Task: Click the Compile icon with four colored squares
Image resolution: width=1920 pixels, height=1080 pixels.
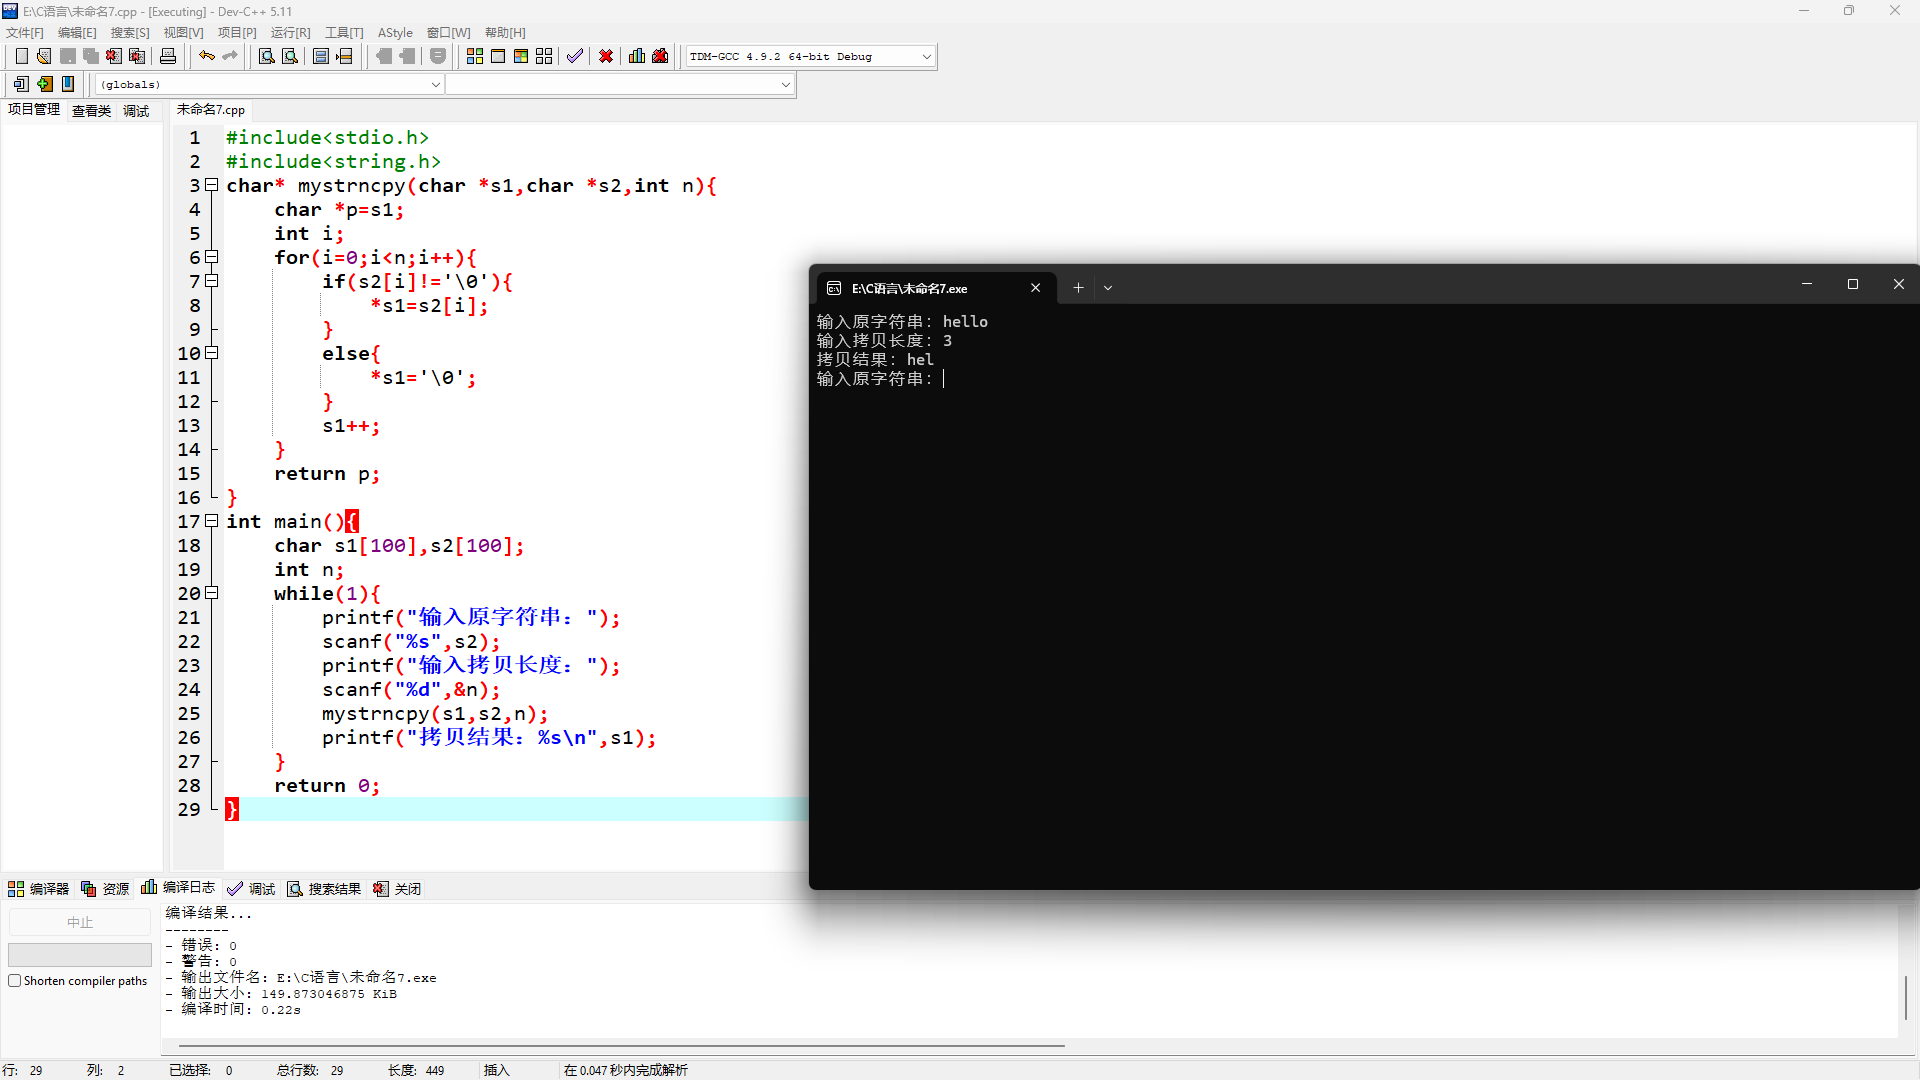Action: [x=475, y=56]
